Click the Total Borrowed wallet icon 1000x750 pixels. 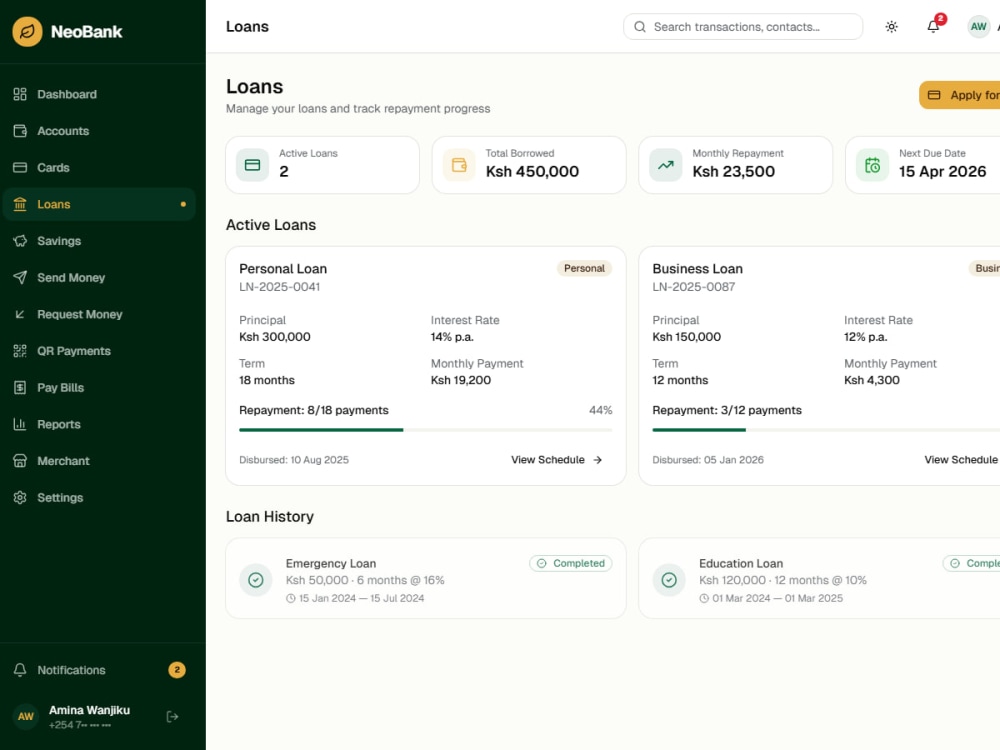pos(459,165)
